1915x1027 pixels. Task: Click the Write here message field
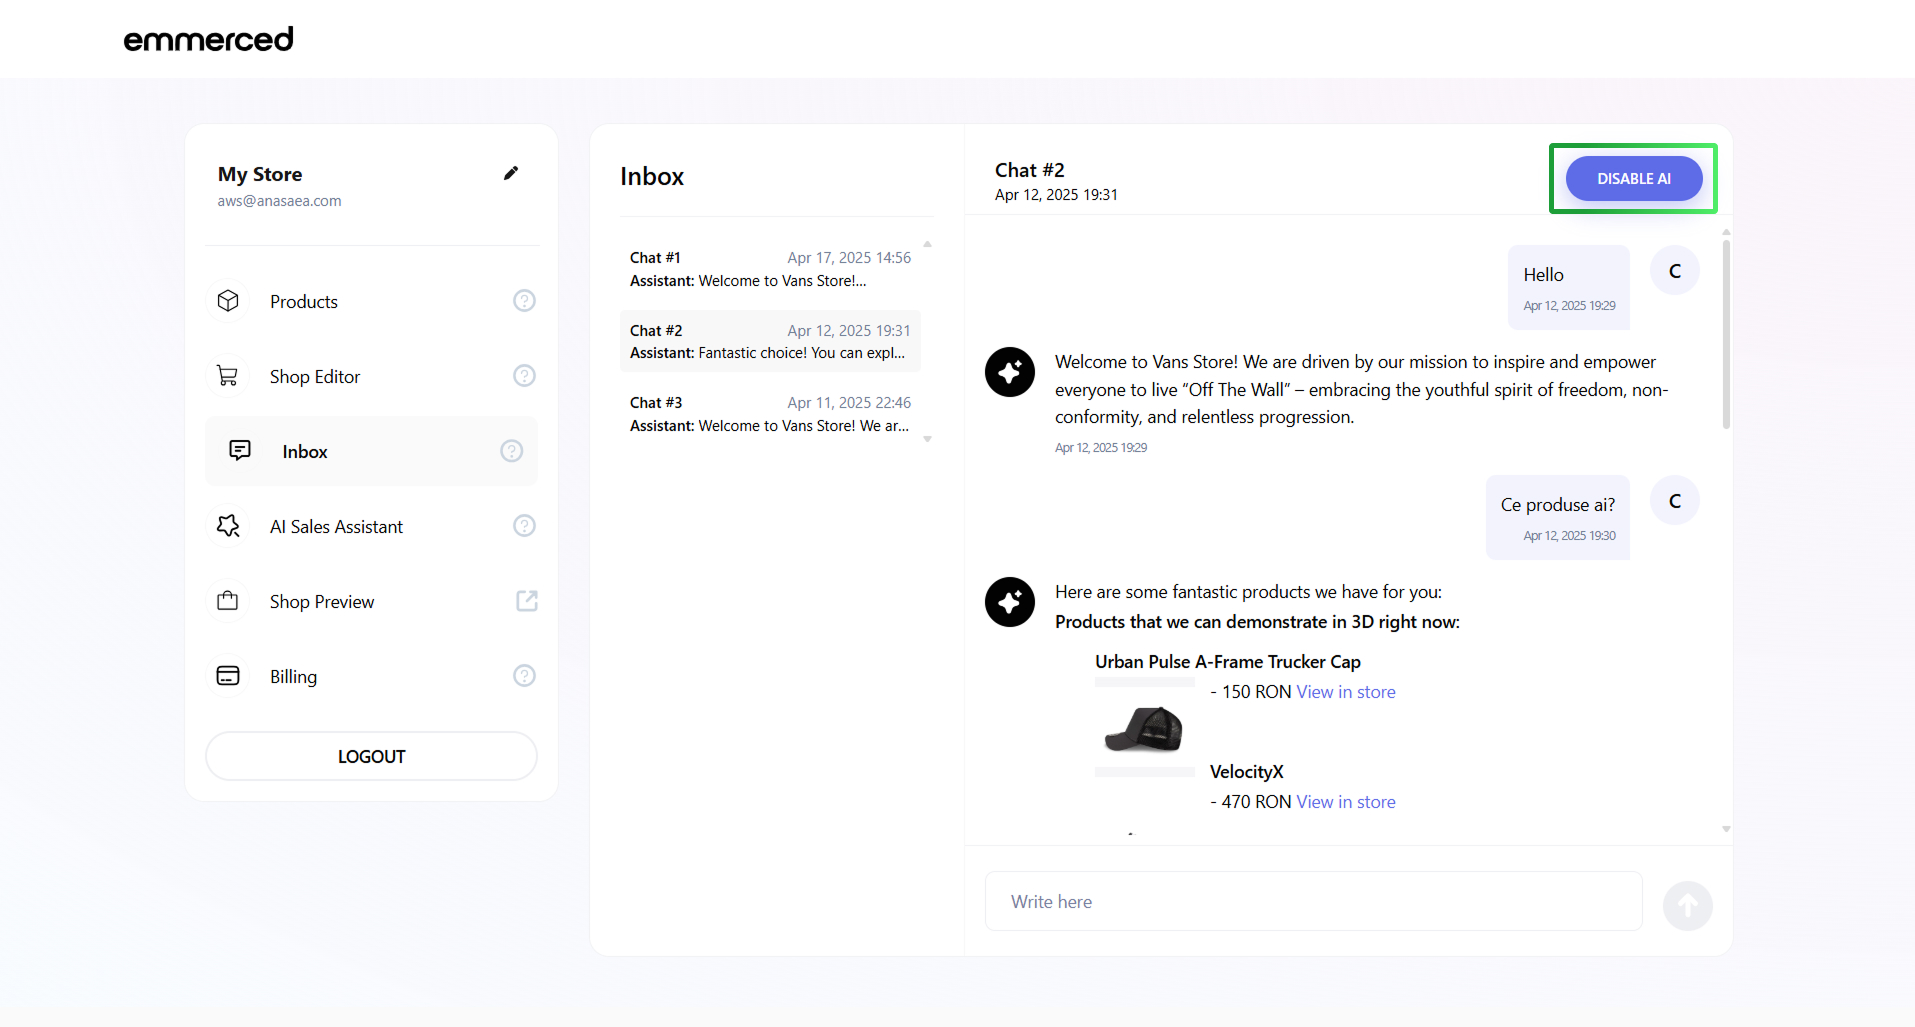pyautogui.click(x=1313, y=902)
